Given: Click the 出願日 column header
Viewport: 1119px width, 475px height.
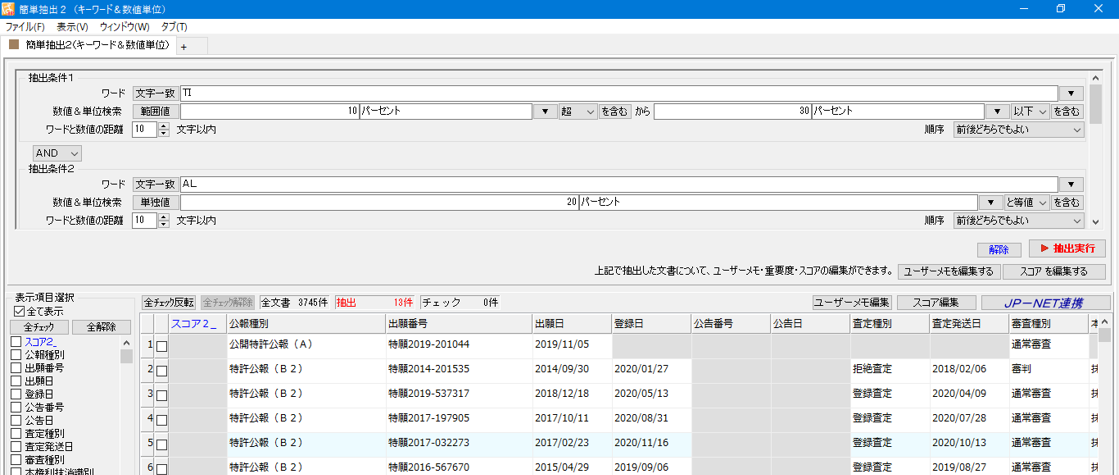Looking at the screenshot, I should [x=572, y=323].
